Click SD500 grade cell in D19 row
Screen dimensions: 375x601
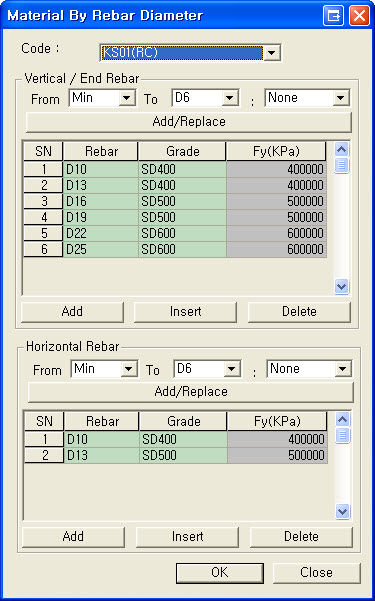(x=182, y=217)
